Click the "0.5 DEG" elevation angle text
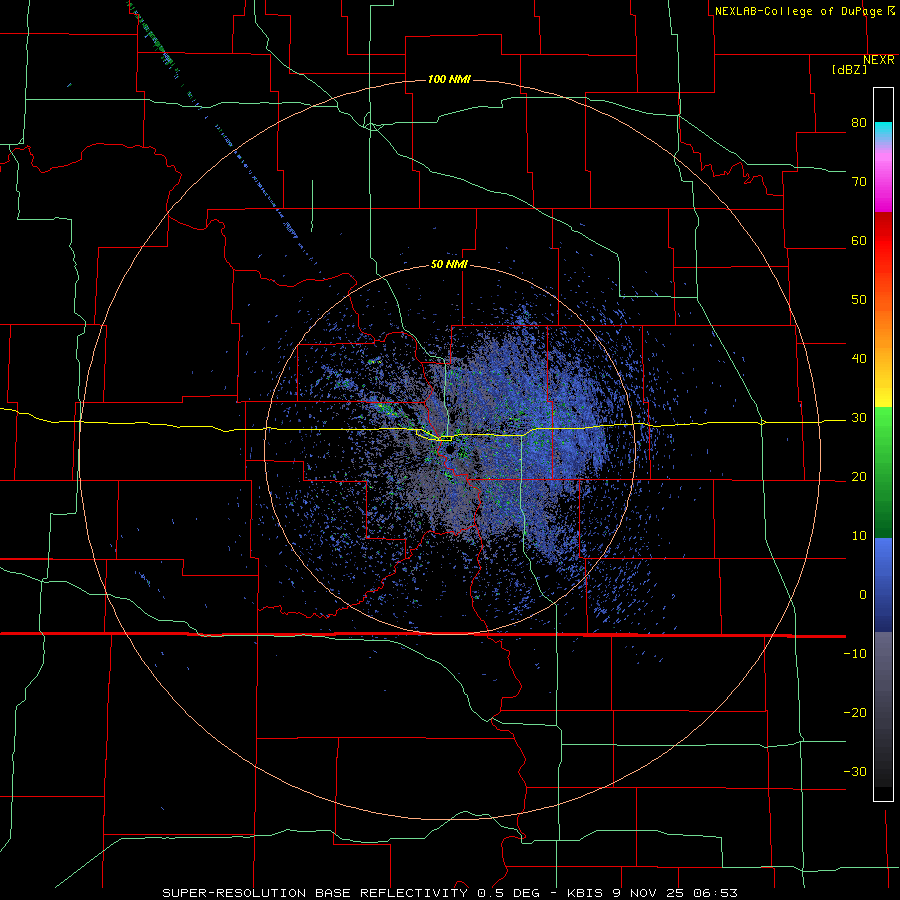Image resolution: width=900 pixels, height=900 pixels. (x=509, y=893)
